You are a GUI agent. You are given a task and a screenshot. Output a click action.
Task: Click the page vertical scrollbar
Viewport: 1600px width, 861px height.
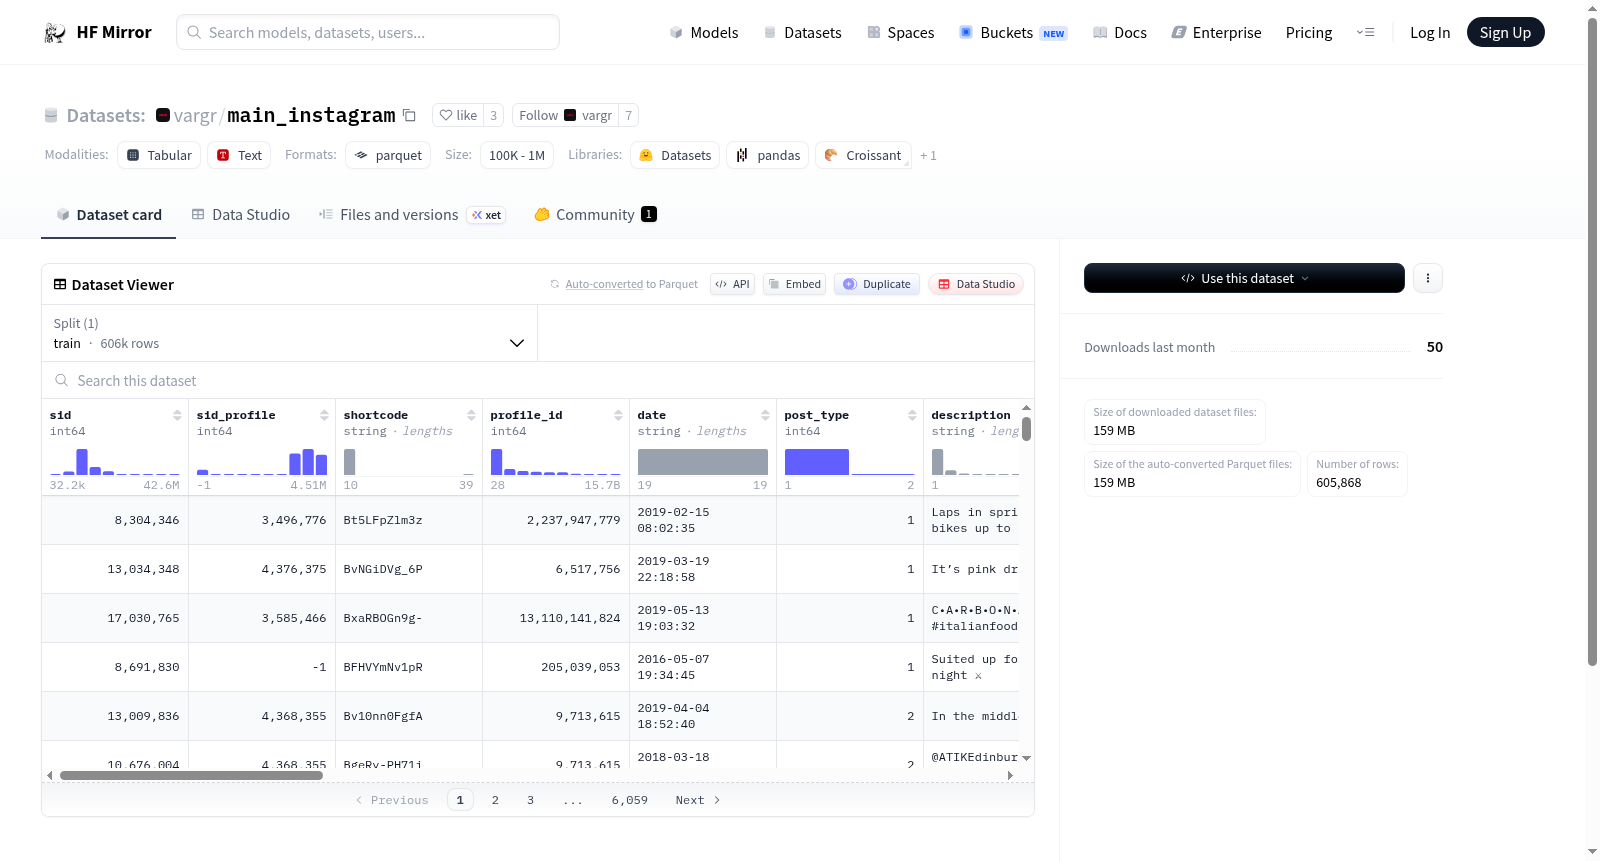click(x=1592, y=340)
